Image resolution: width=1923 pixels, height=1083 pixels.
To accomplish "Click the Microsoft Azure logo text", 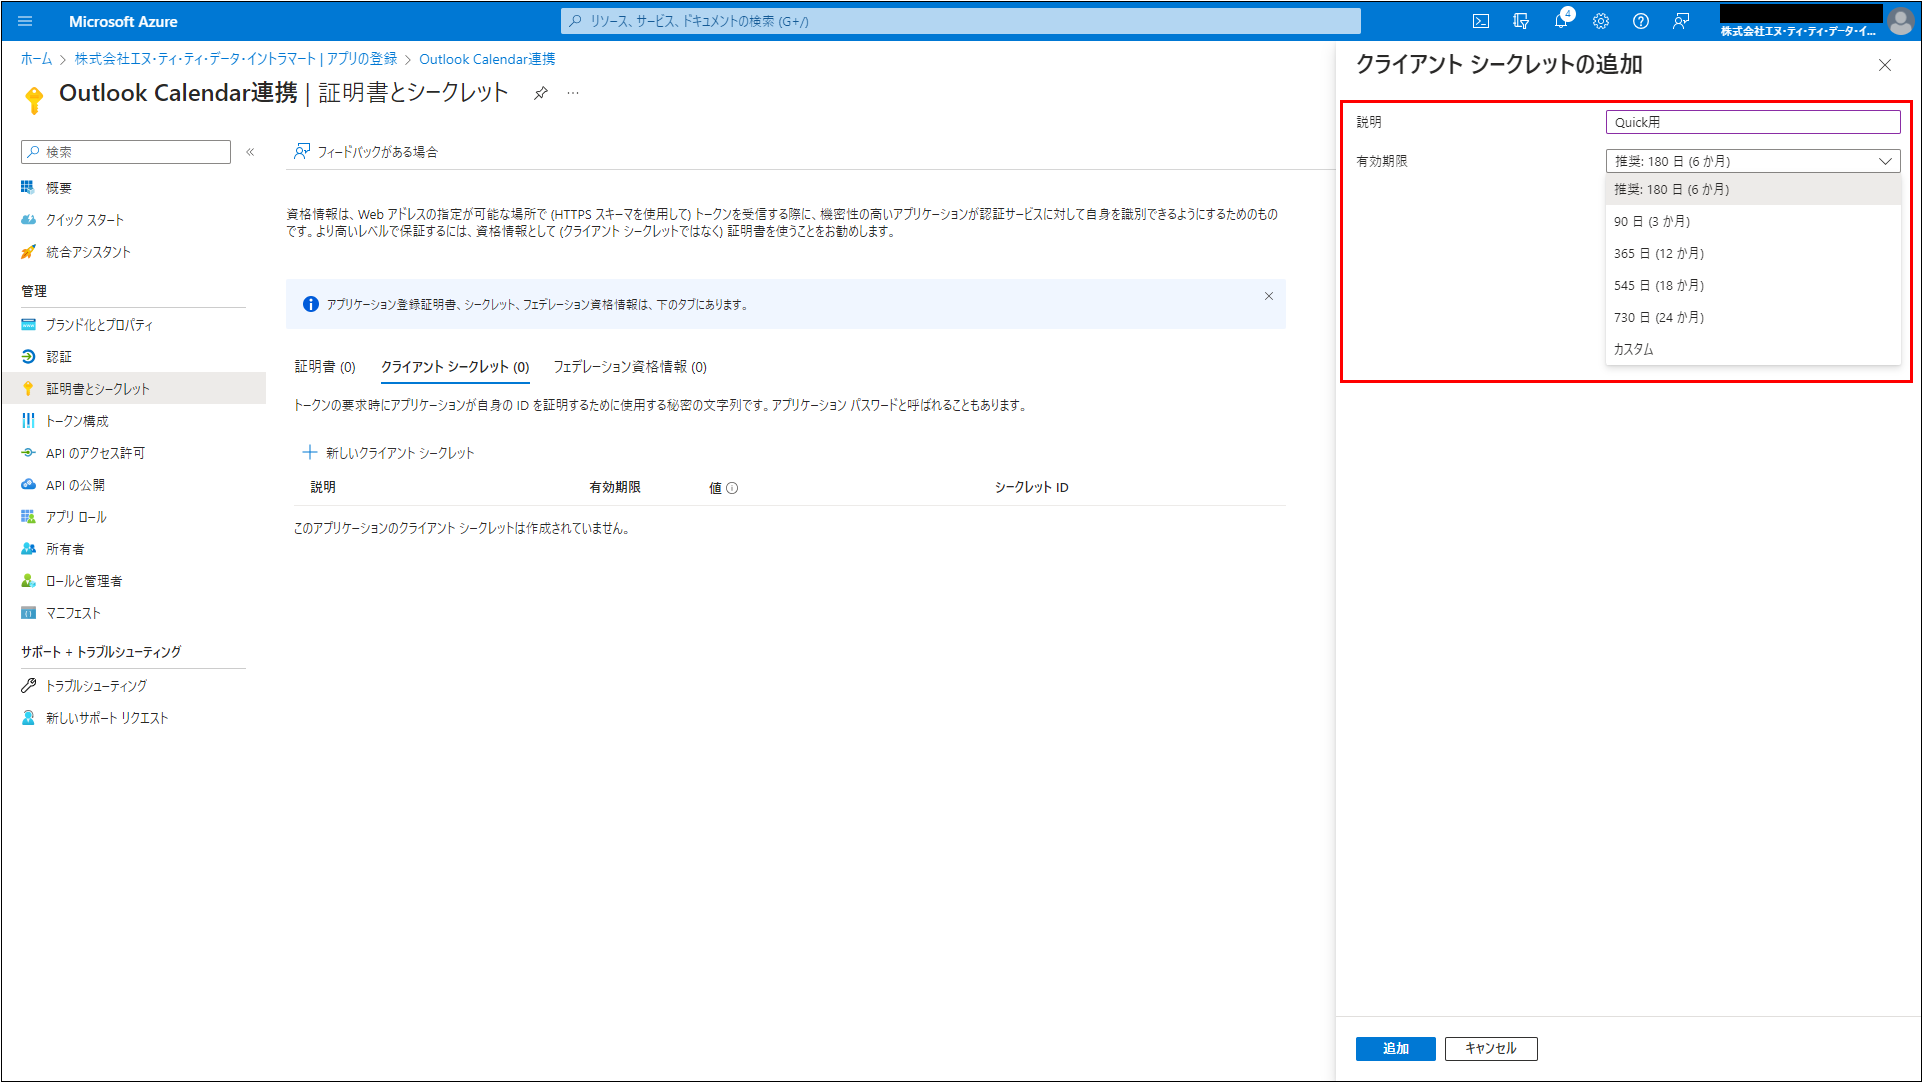I will coord(123,21).
